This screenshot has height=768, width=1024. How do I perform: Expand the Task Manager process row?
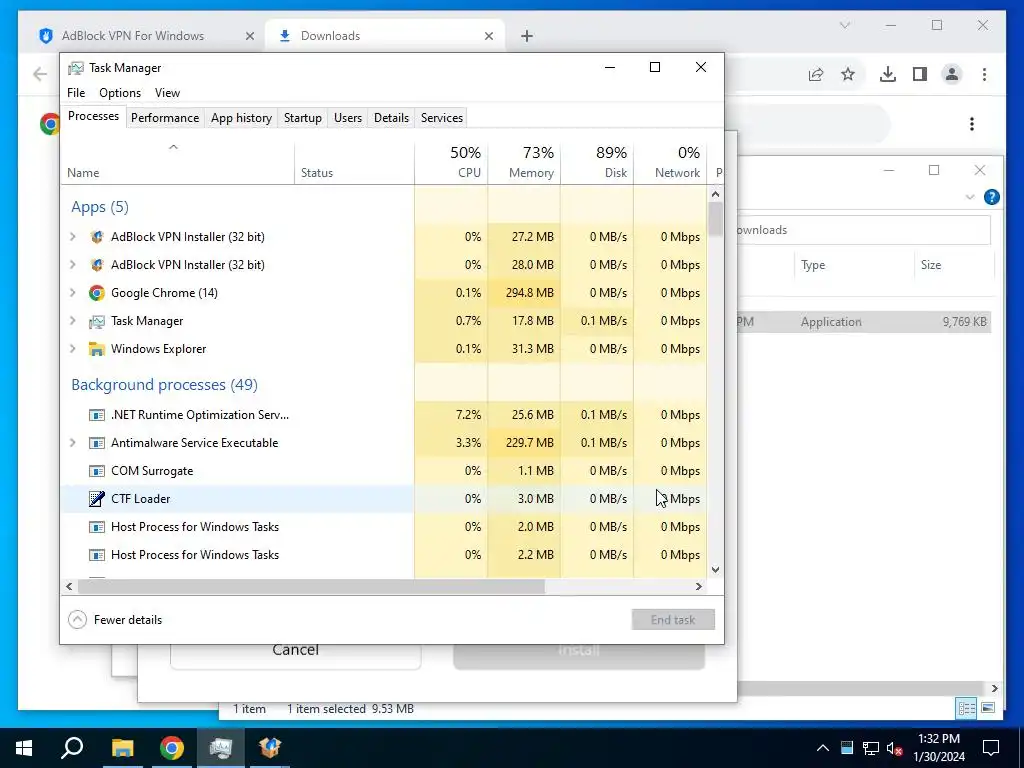(x=73, y=321)
